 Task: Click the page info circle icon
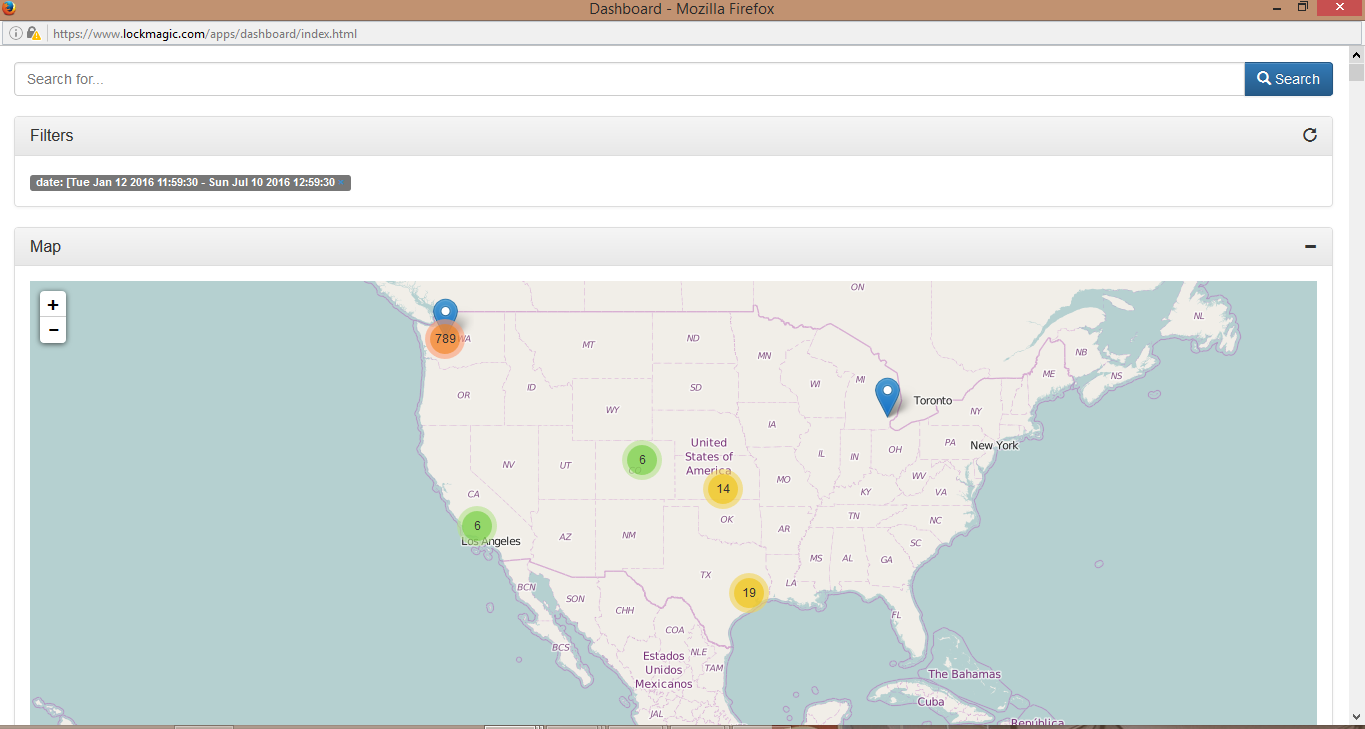tap(15, 33)
